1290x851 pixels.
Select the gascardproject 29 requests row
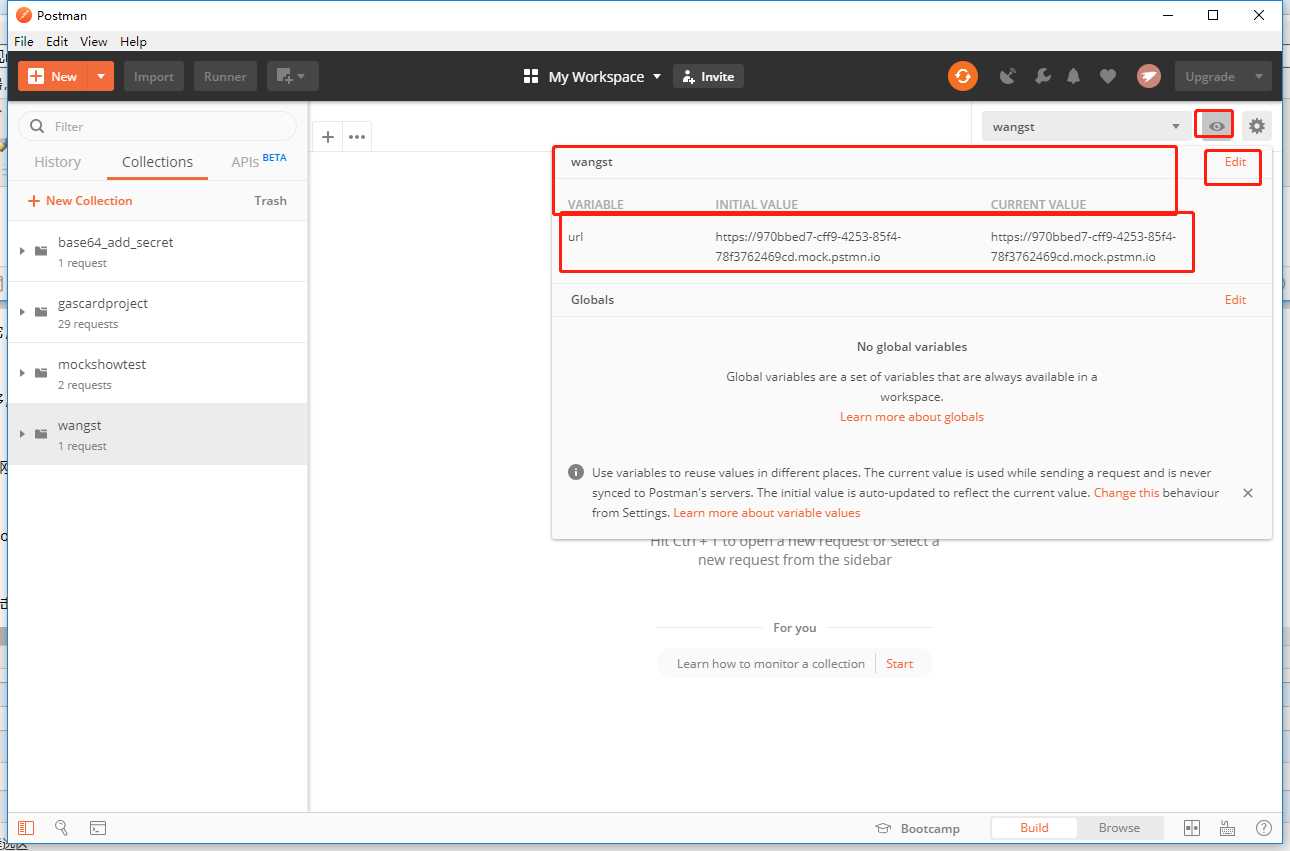(x=157, y=312)
